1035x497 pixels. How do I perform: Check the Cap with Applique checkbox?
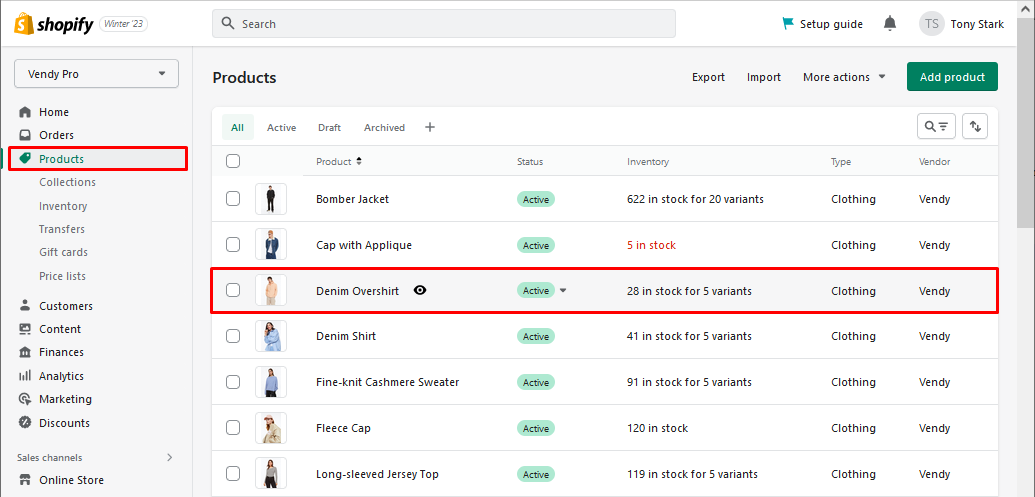tap(233, 245)
